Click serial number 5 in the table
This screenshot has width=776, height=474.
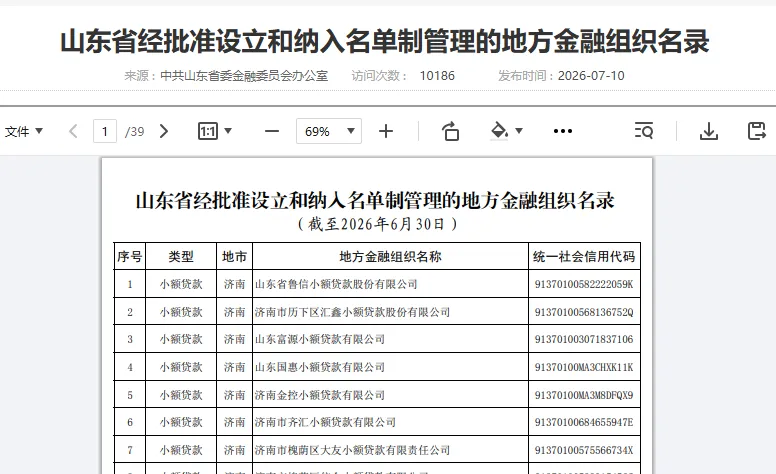130,395
